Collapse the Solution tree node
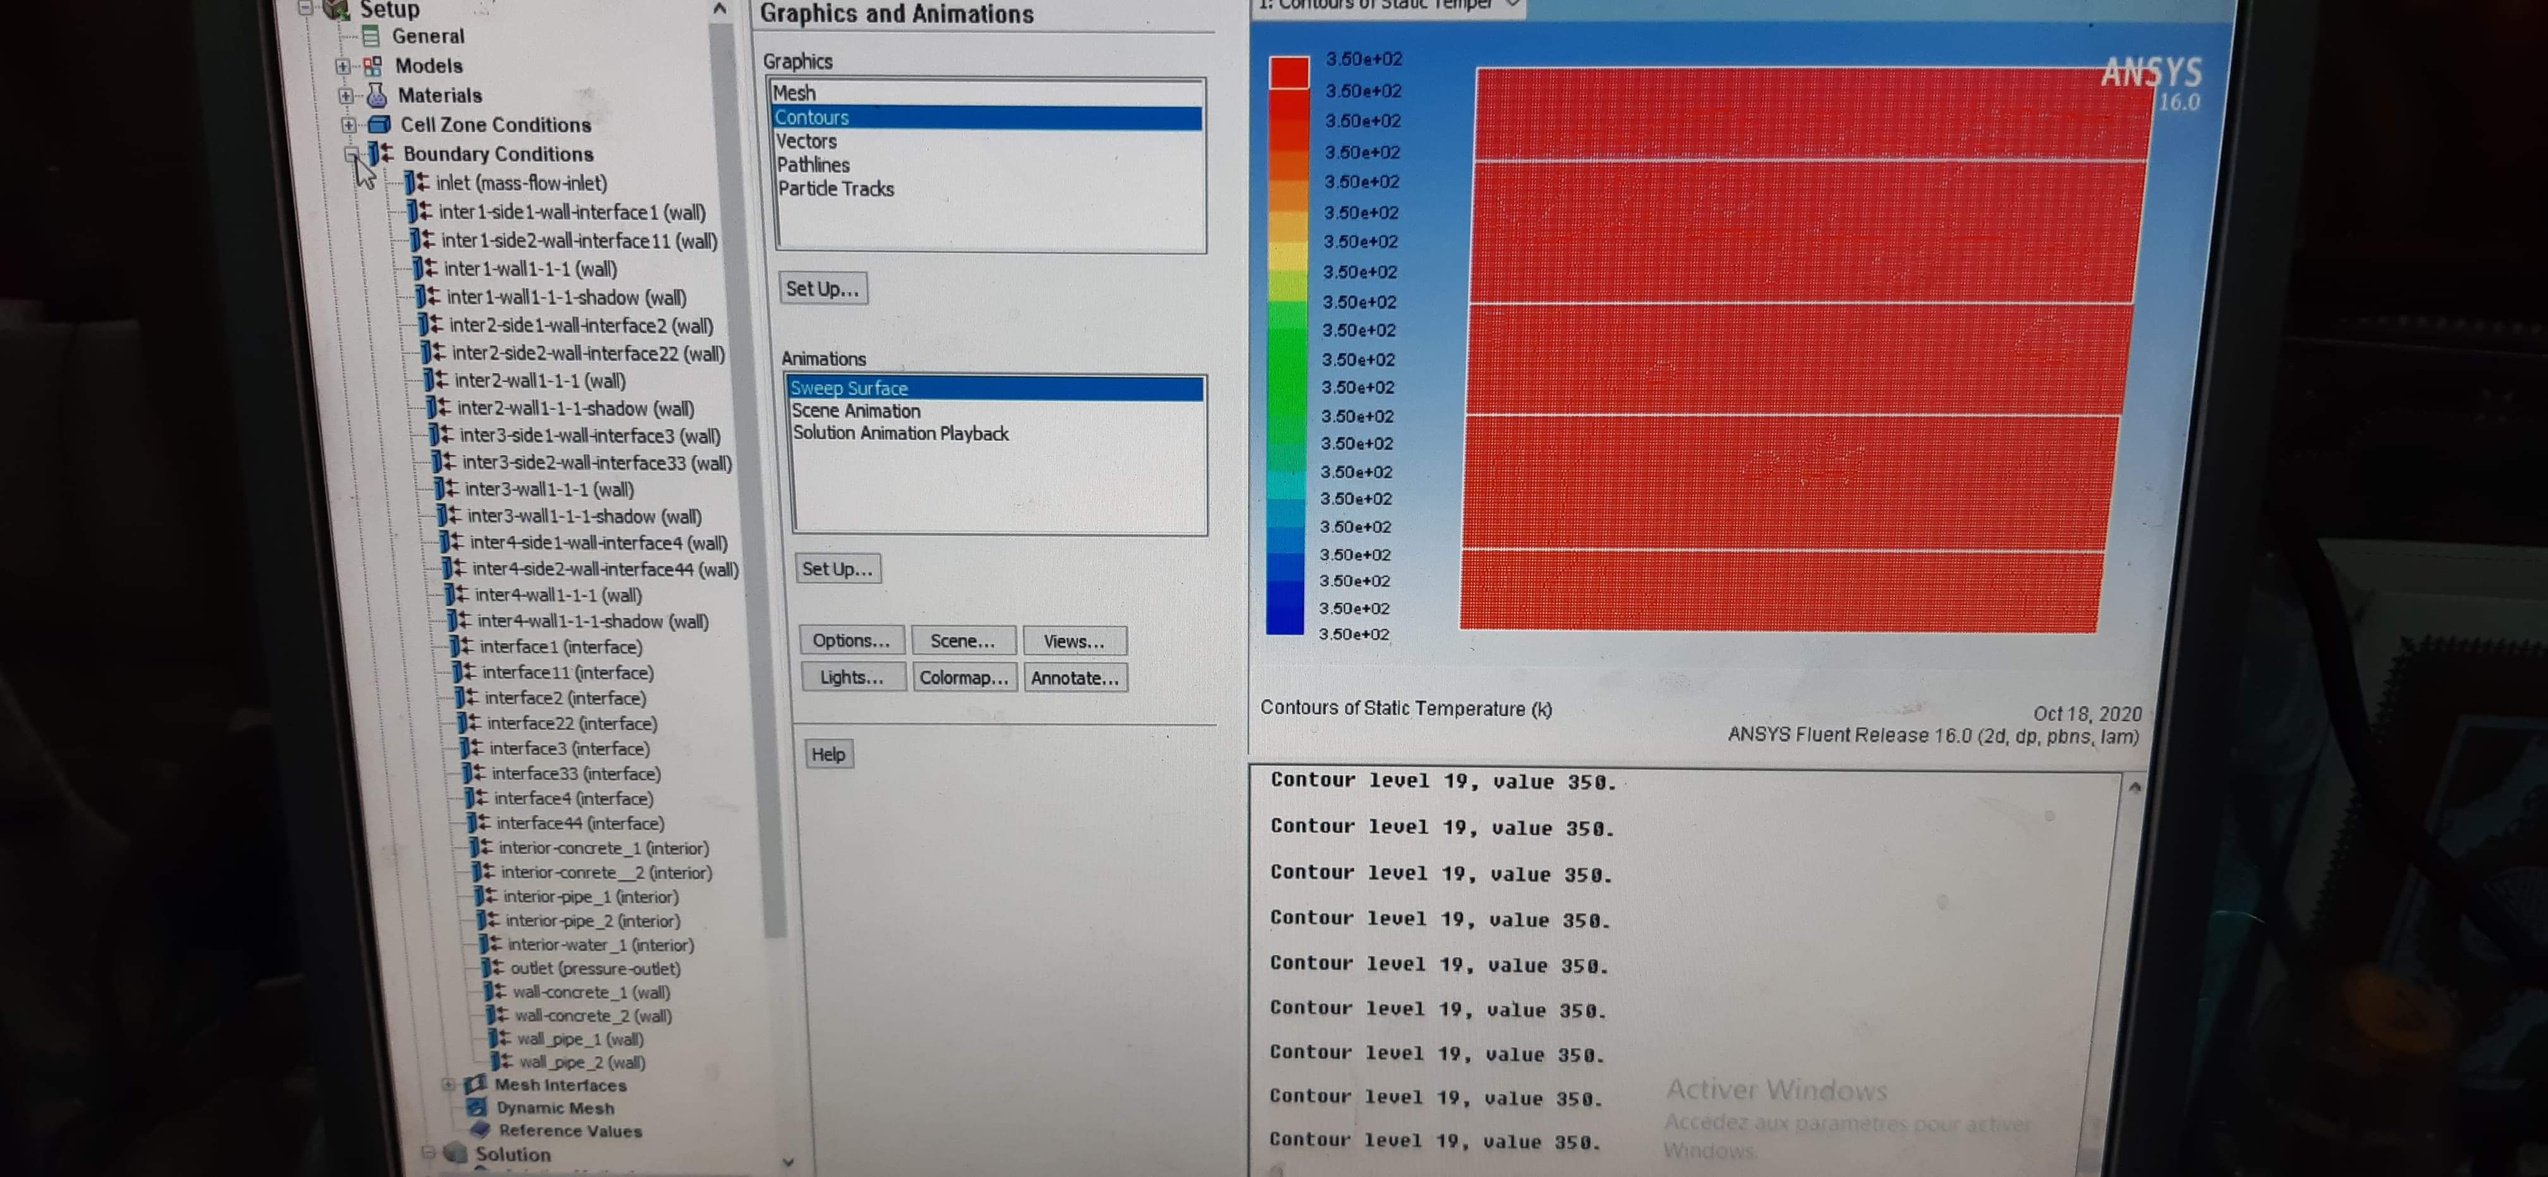 pyautogui.click(x=428, y=1153)
